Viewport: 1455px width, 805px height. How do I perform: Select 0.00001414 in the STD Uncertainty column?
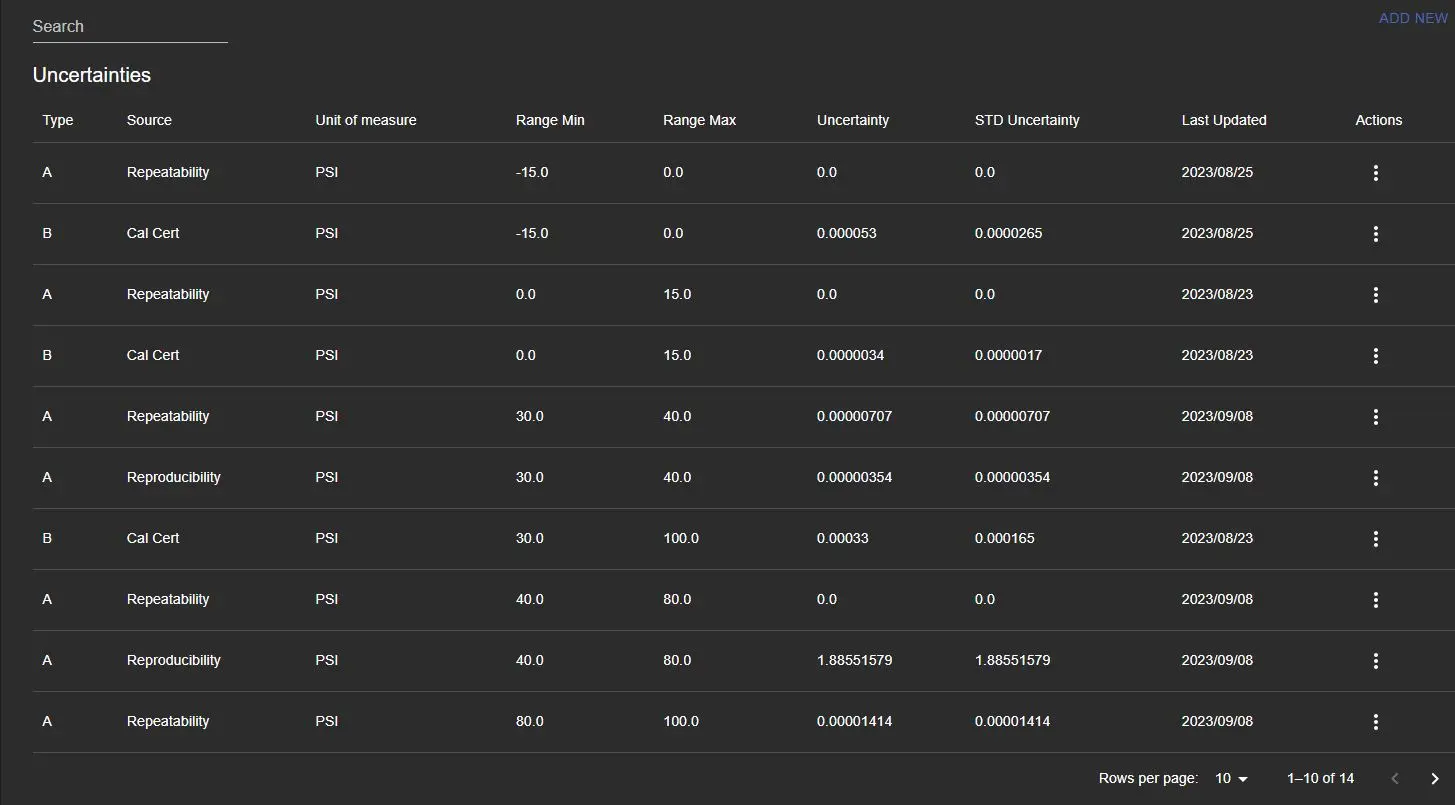pyautogui.click(x=1013, y=721)
